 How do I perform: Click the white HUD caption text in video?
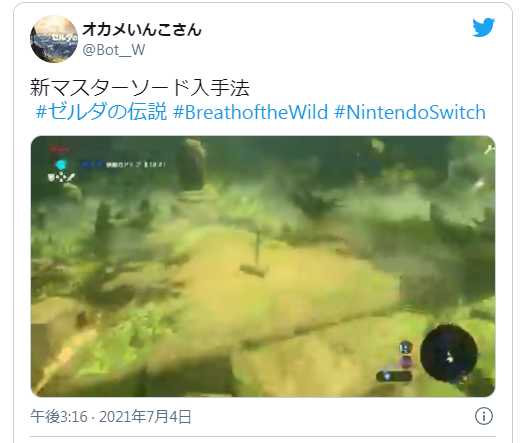136,165
